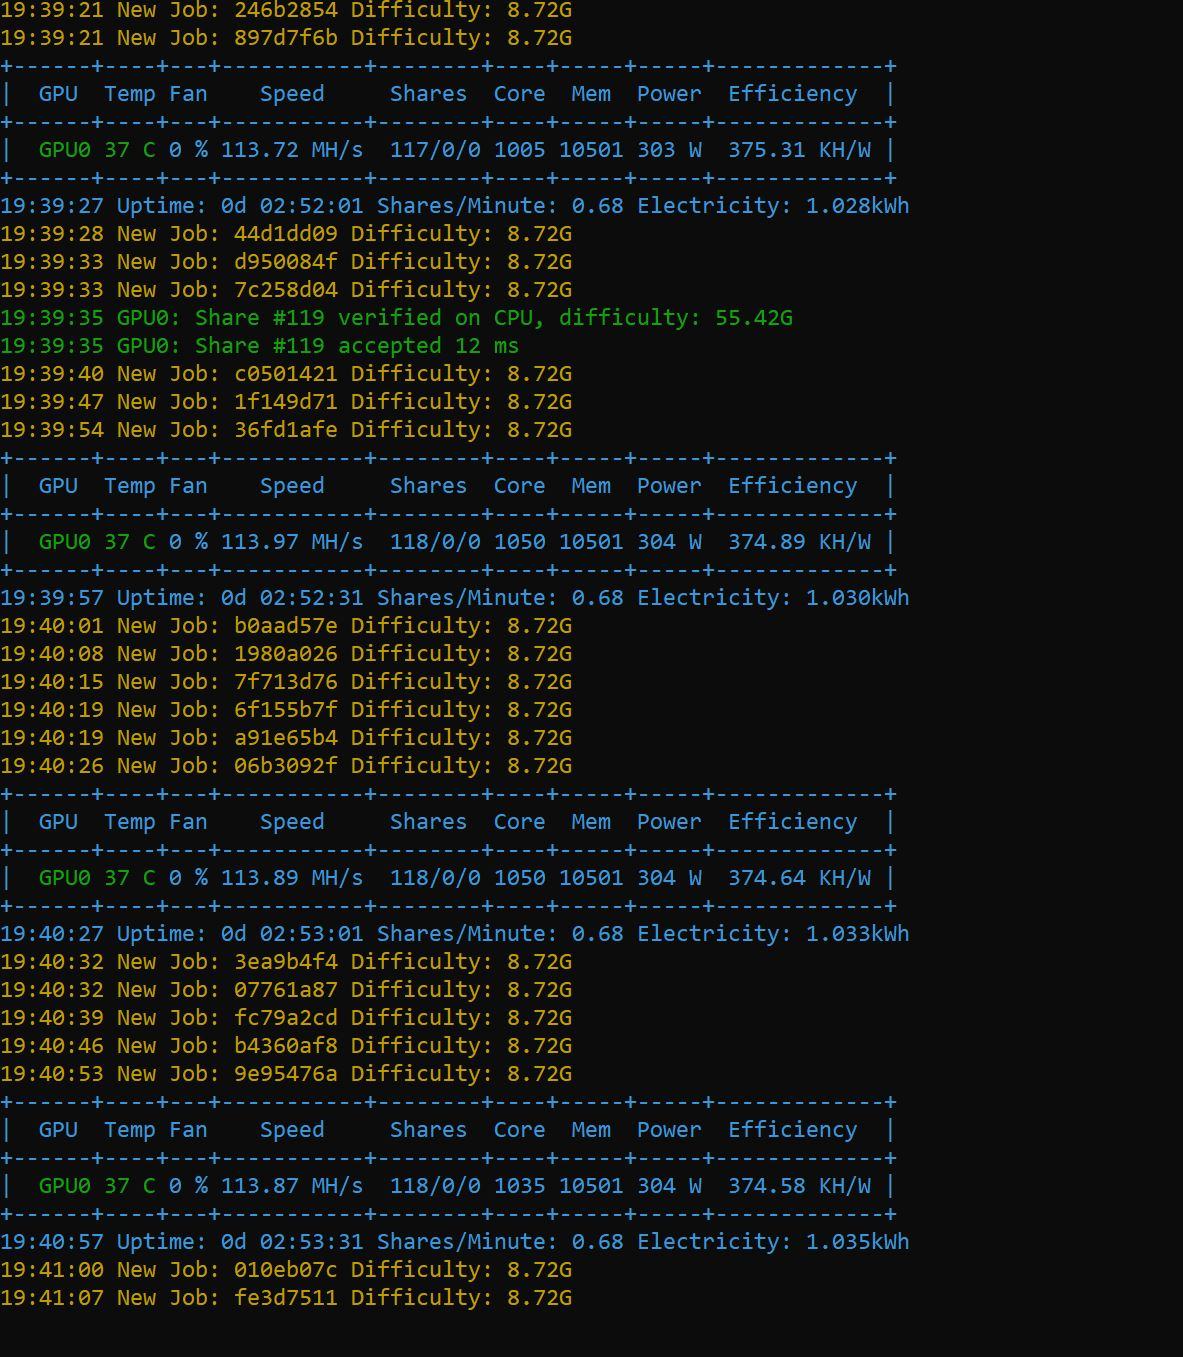The image size is (1183, 1357).
Task: Select core clock value 1005
Action: pos(520,150)
